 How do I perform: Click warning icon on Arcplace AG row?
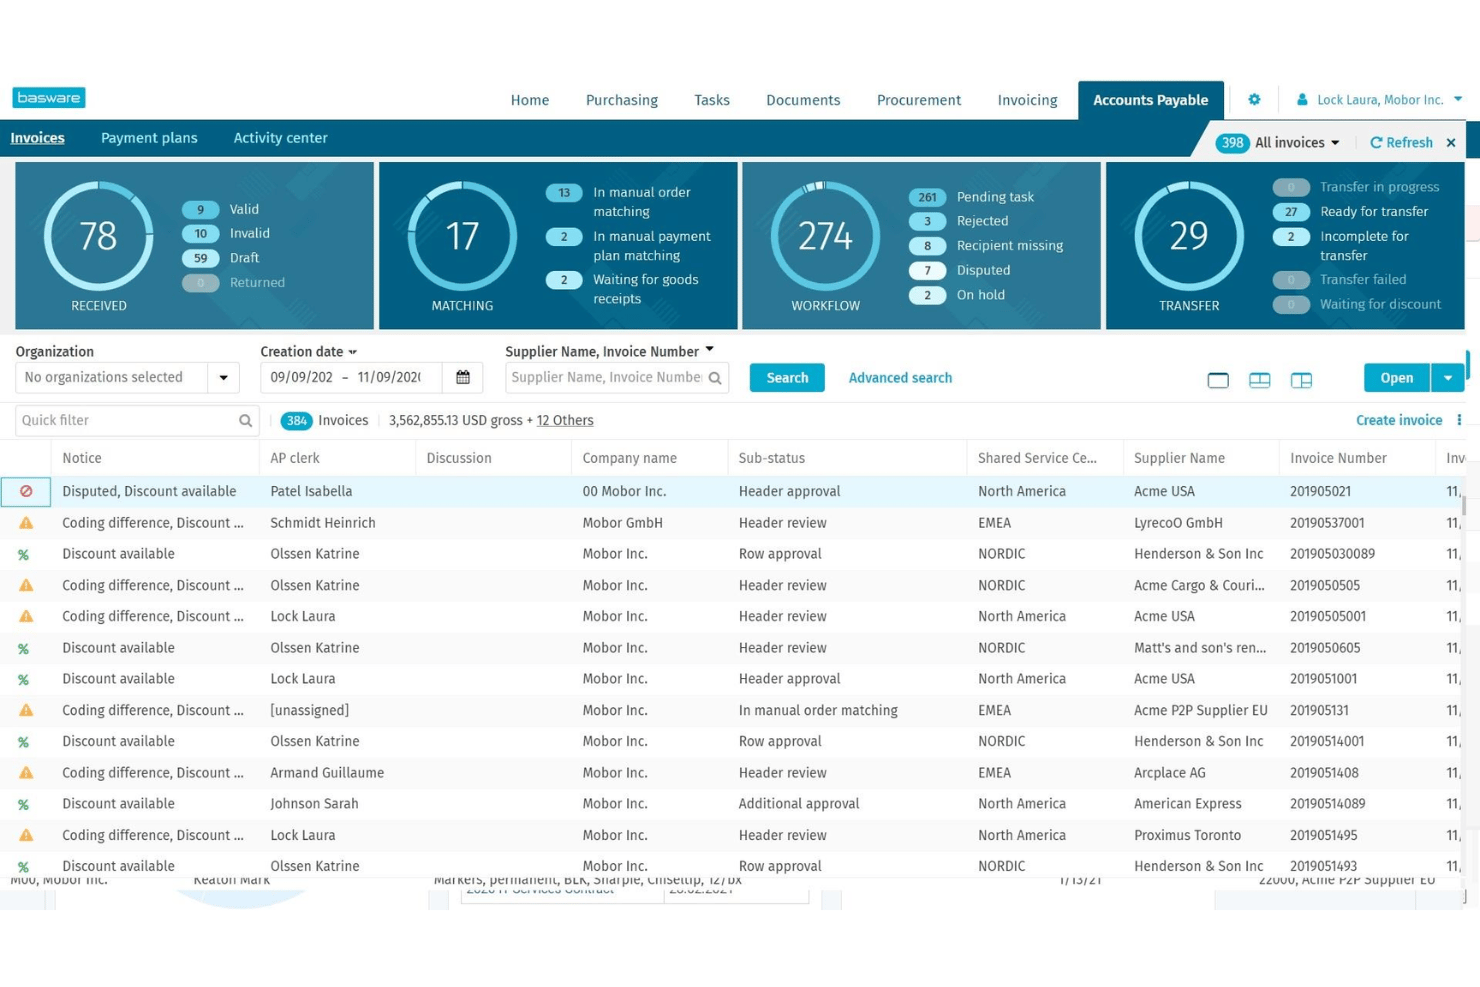click(x=26, y=773)
